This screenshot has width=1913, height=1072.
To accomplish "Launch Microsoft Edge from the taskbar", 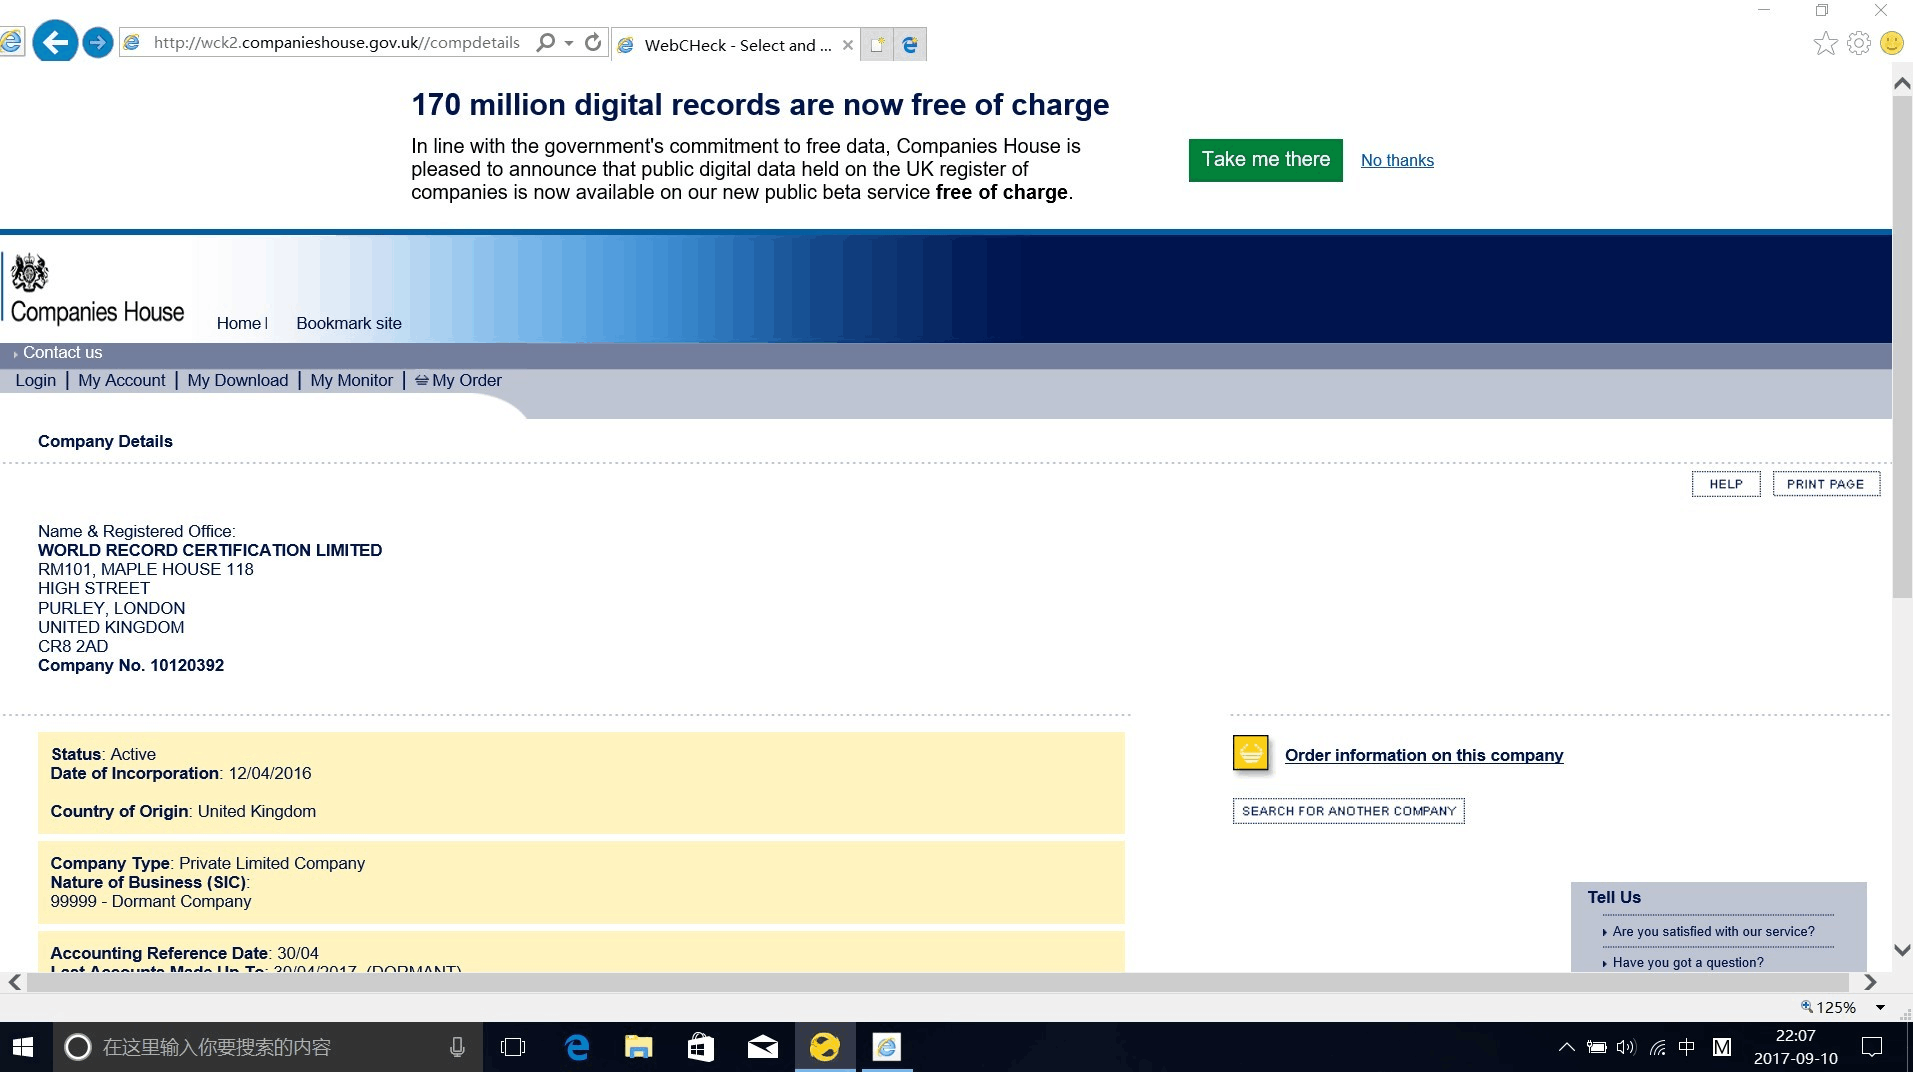I will point(577,1047).
